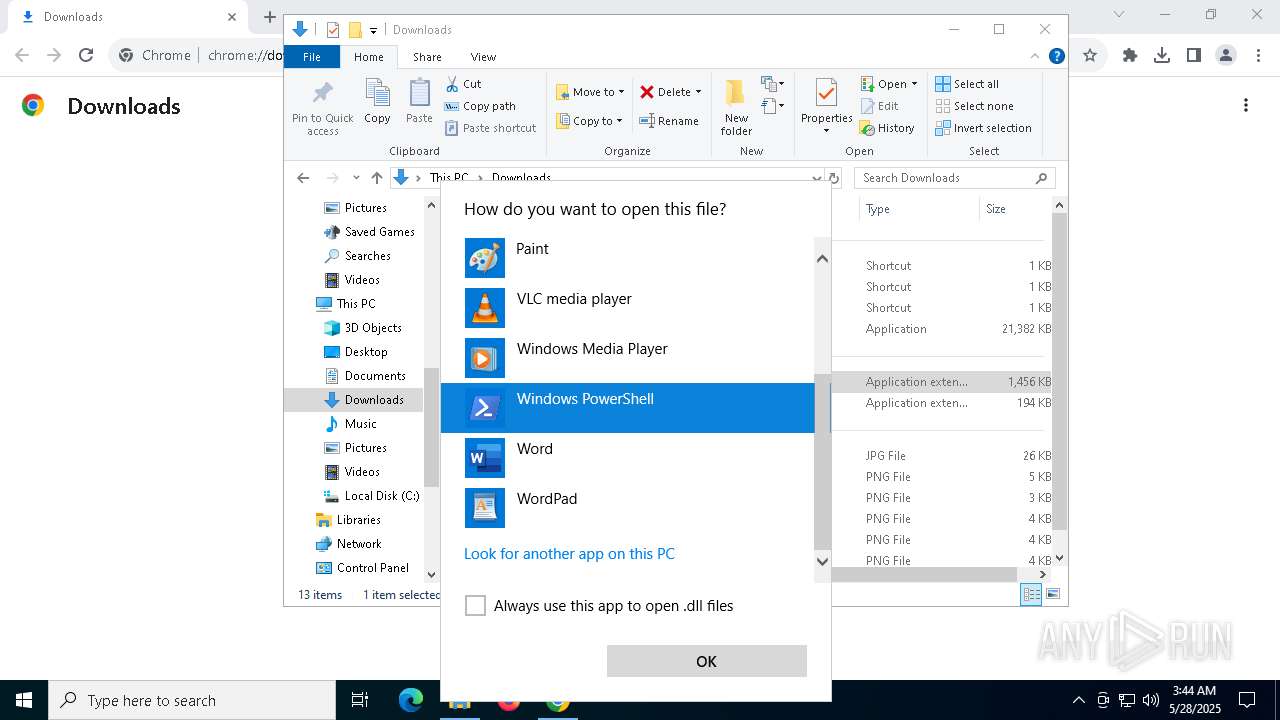Bookmark this page with the star icon
The height and width of the screenshot is (720, 1280).
click(1090, 55)
